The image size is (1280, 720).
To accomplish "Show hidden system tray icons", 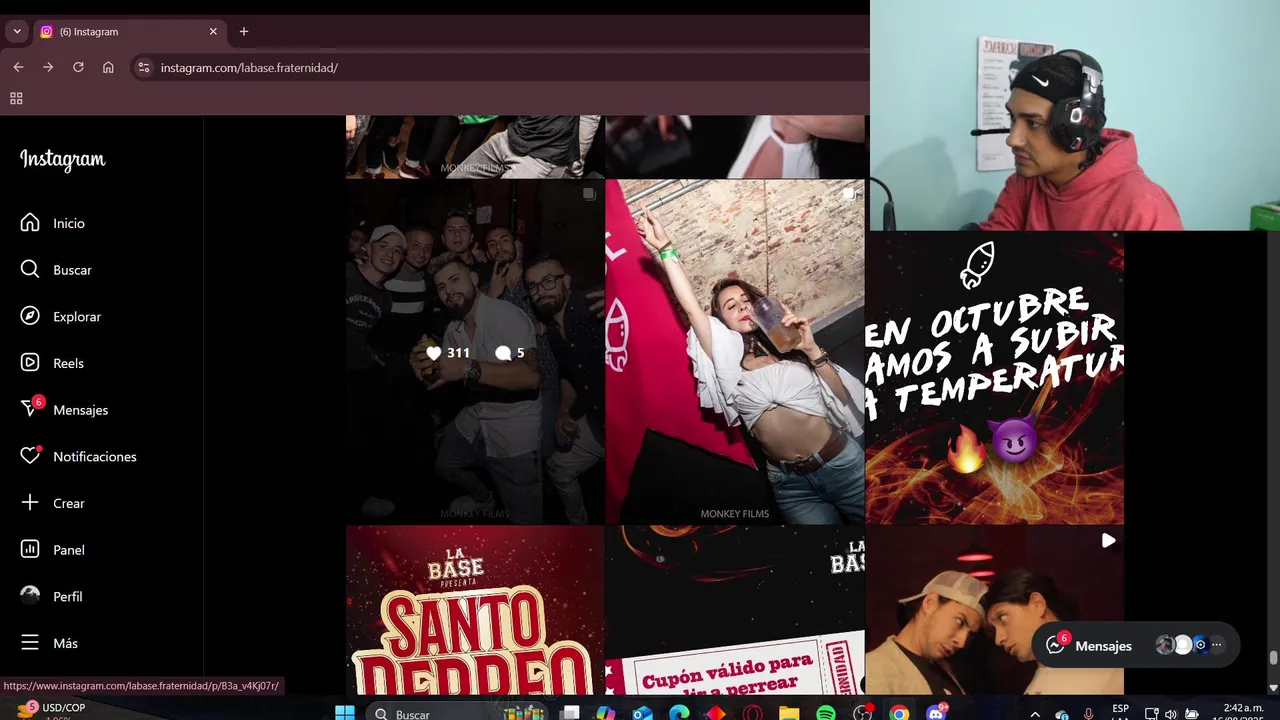I will (x=1035, y=714).
